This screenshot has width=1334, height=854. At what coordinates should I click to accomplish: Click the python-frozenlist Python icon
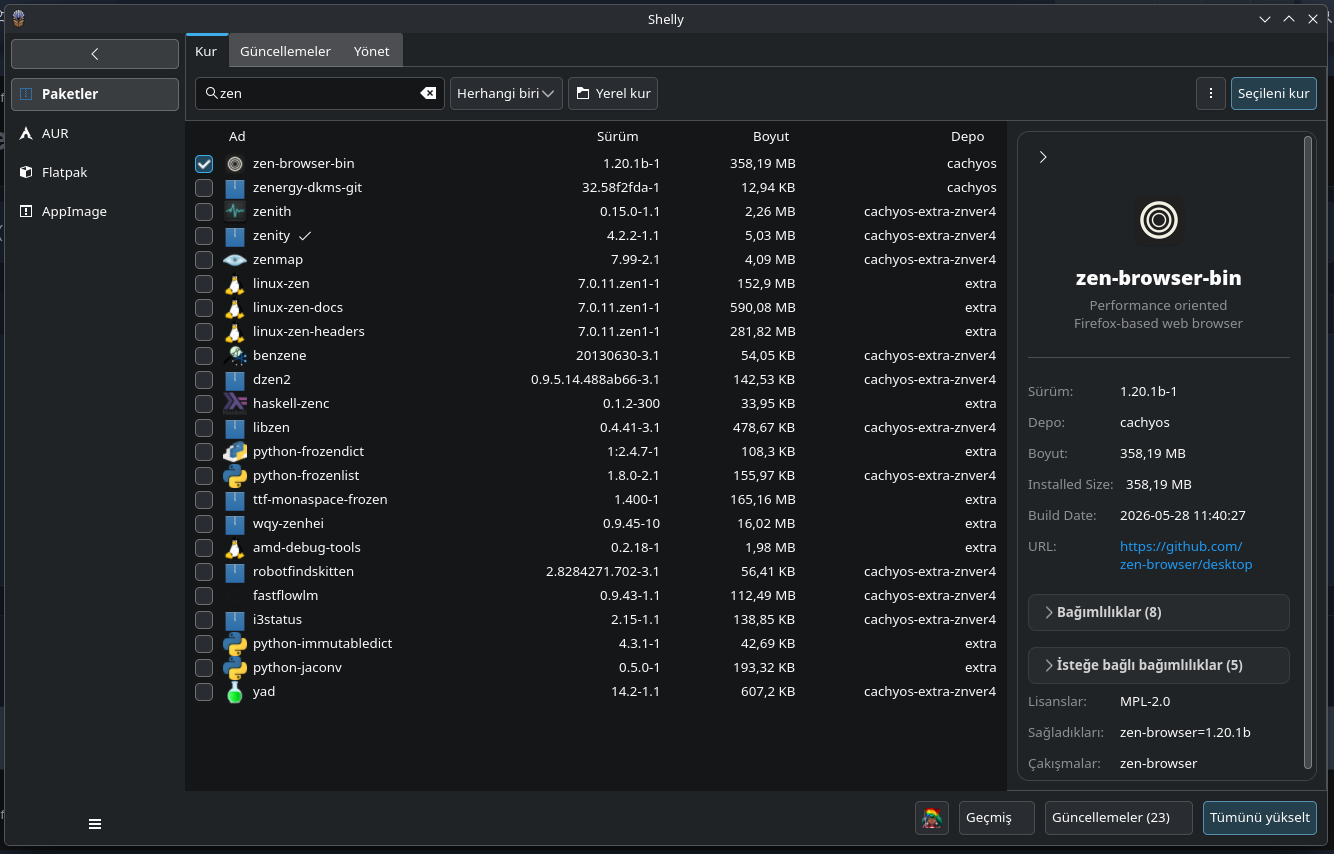235,475
